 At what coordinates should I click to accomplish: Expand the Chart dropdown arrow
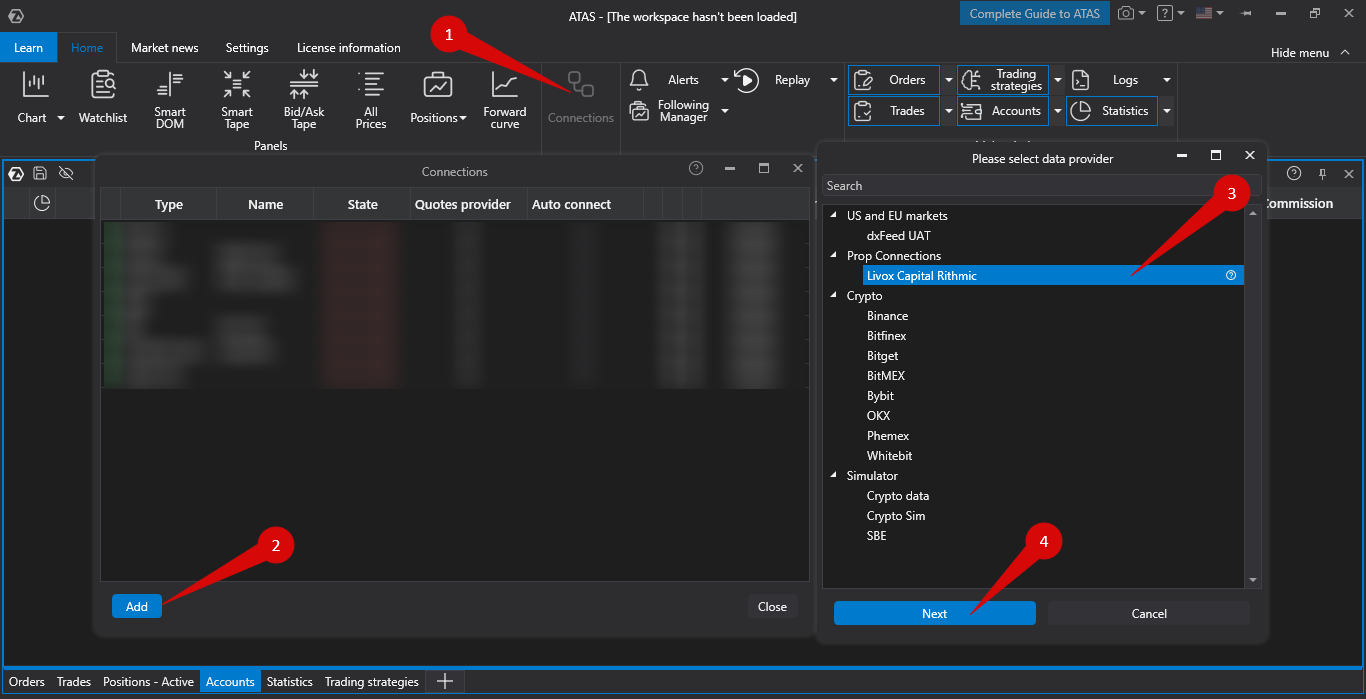61,118
